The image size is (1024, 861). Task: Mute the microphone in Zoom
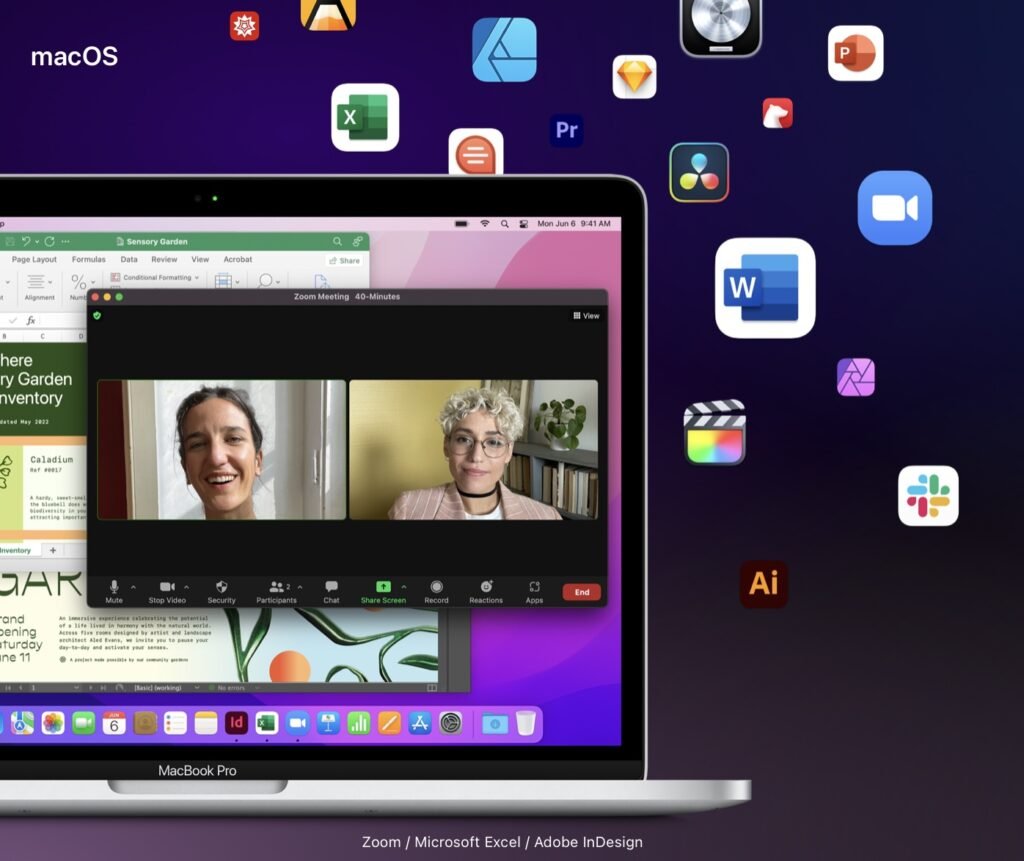[114, 591]
